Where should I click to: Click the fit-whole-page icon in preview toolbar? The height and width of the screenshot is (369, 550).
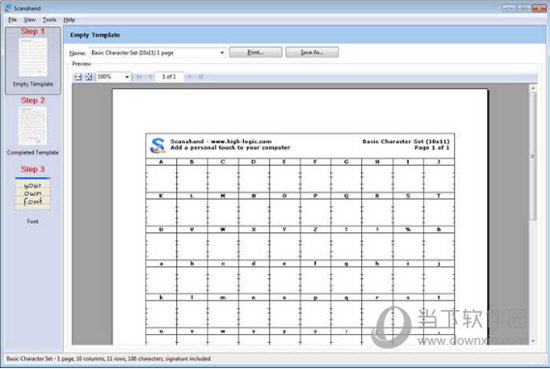pyautogui.click(x=88, y=77)
